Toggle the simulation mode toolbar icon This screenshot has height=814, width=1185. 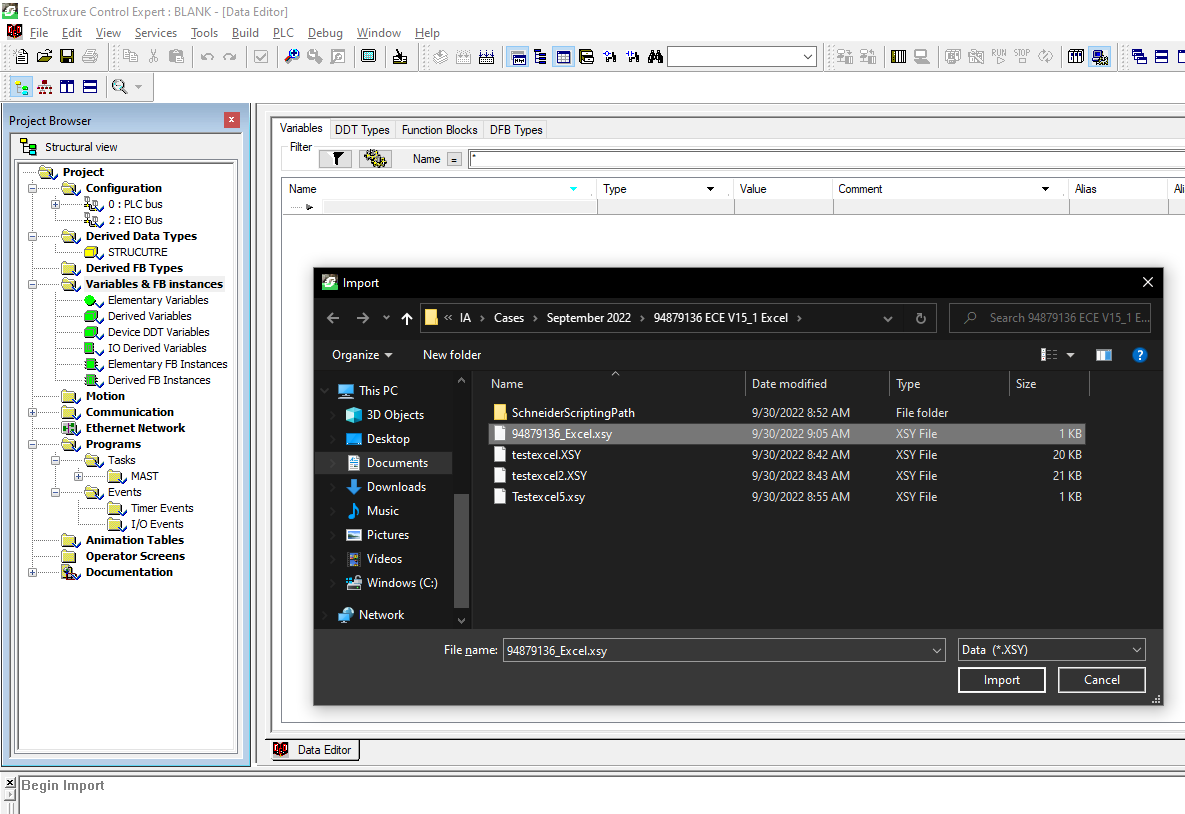point(1100,57)
